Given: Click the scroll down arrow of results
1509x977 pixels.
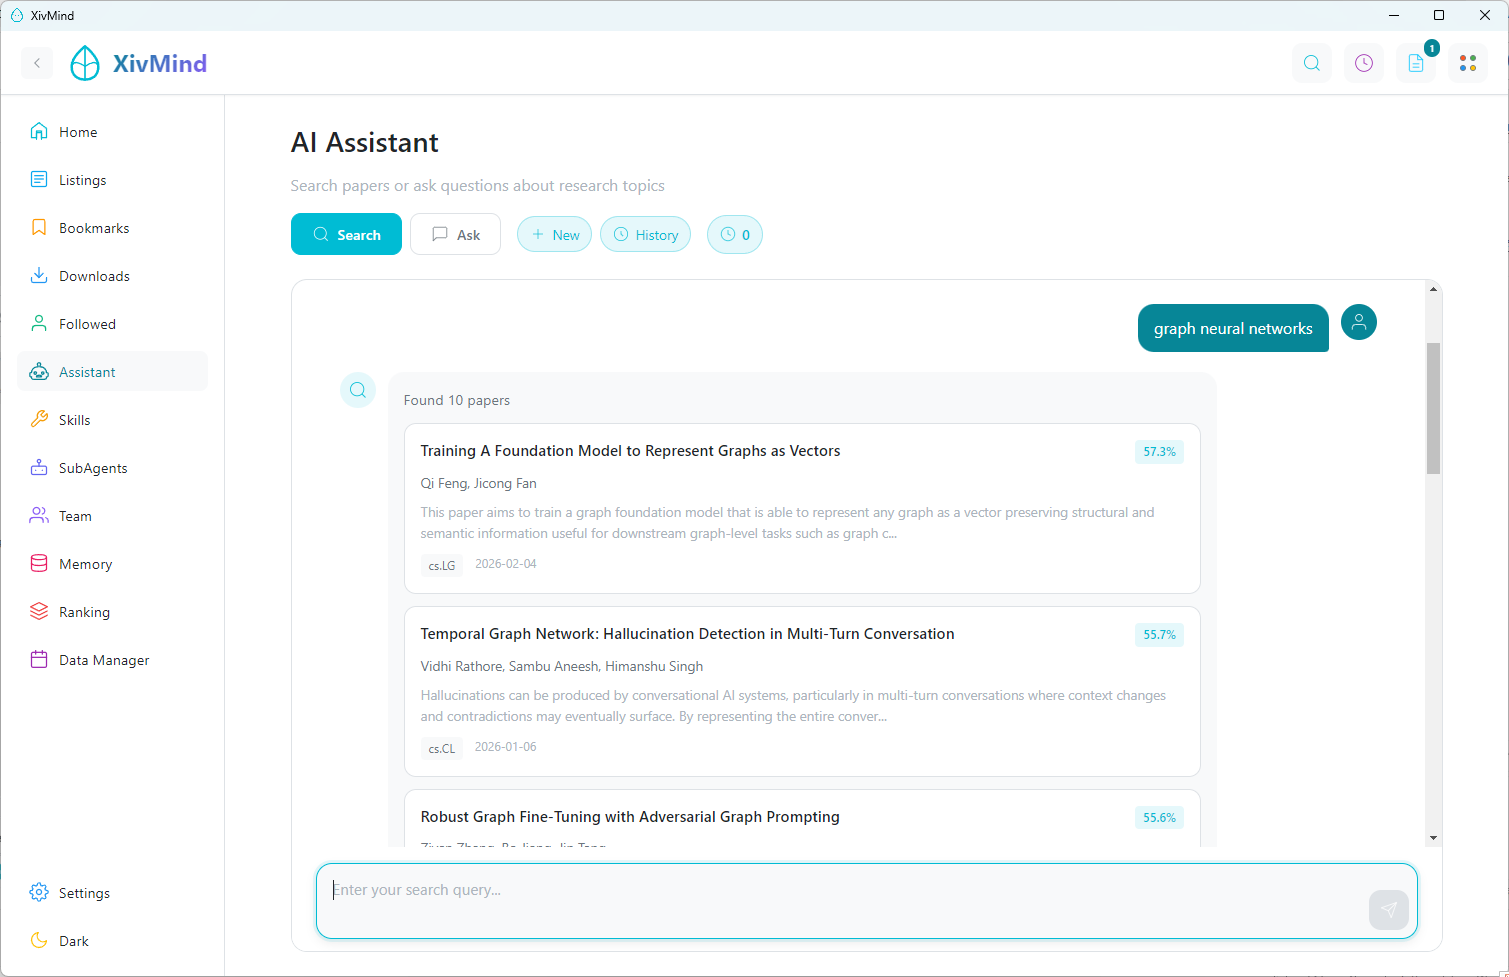Looking at the screenshot, I should tap(1433, 838).
